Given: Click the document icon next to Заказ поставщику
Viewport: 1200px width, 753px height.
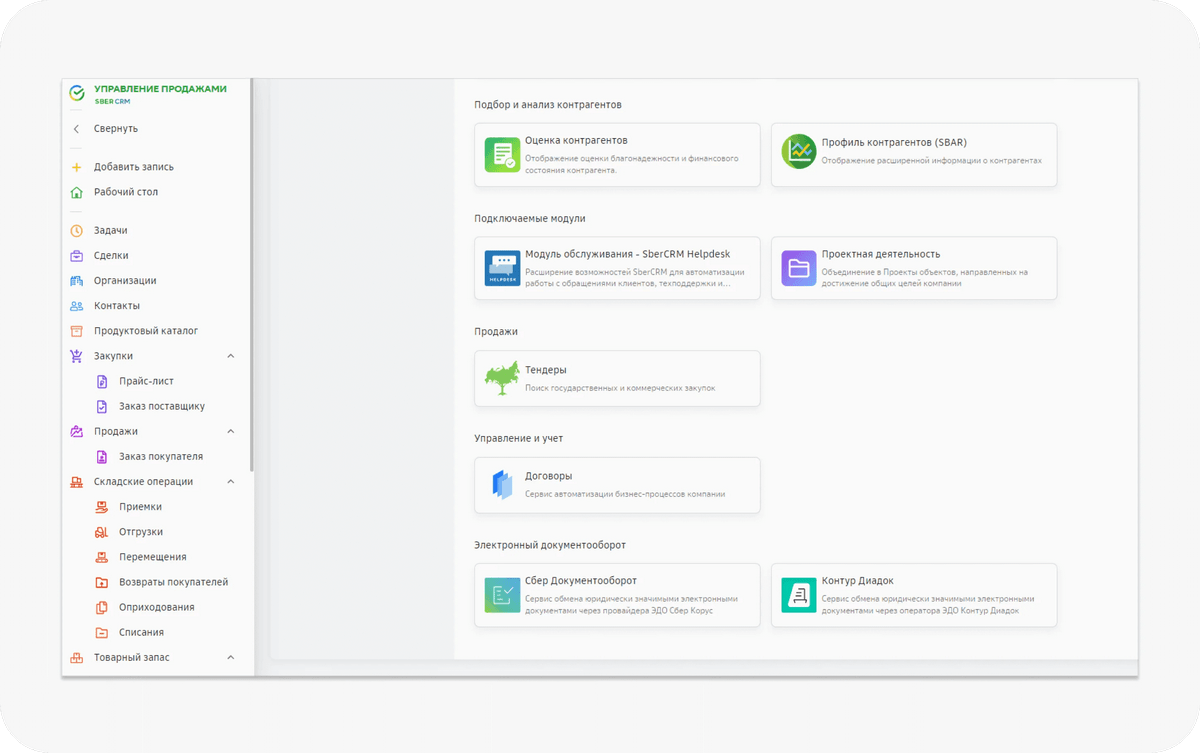Looking at the screenshot, I should pyautogui.click(x=101, y=406).
